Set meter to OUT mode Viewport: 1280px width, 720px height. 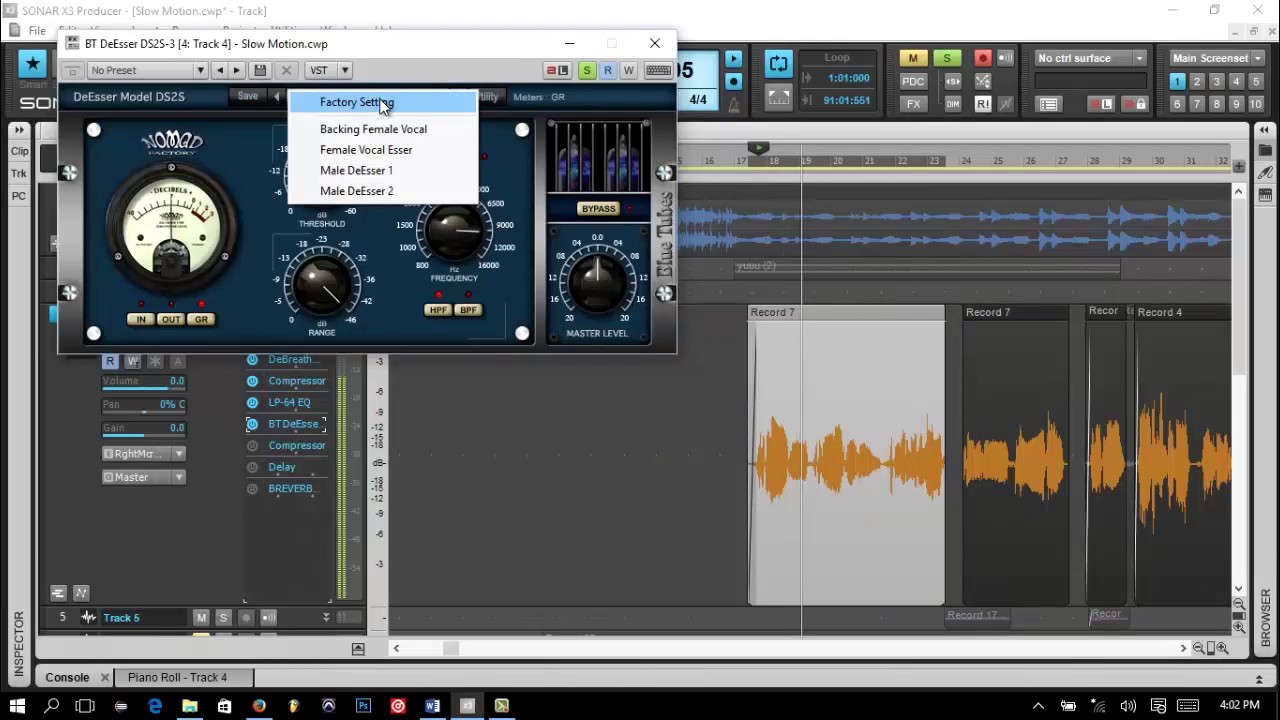[170, 319]
